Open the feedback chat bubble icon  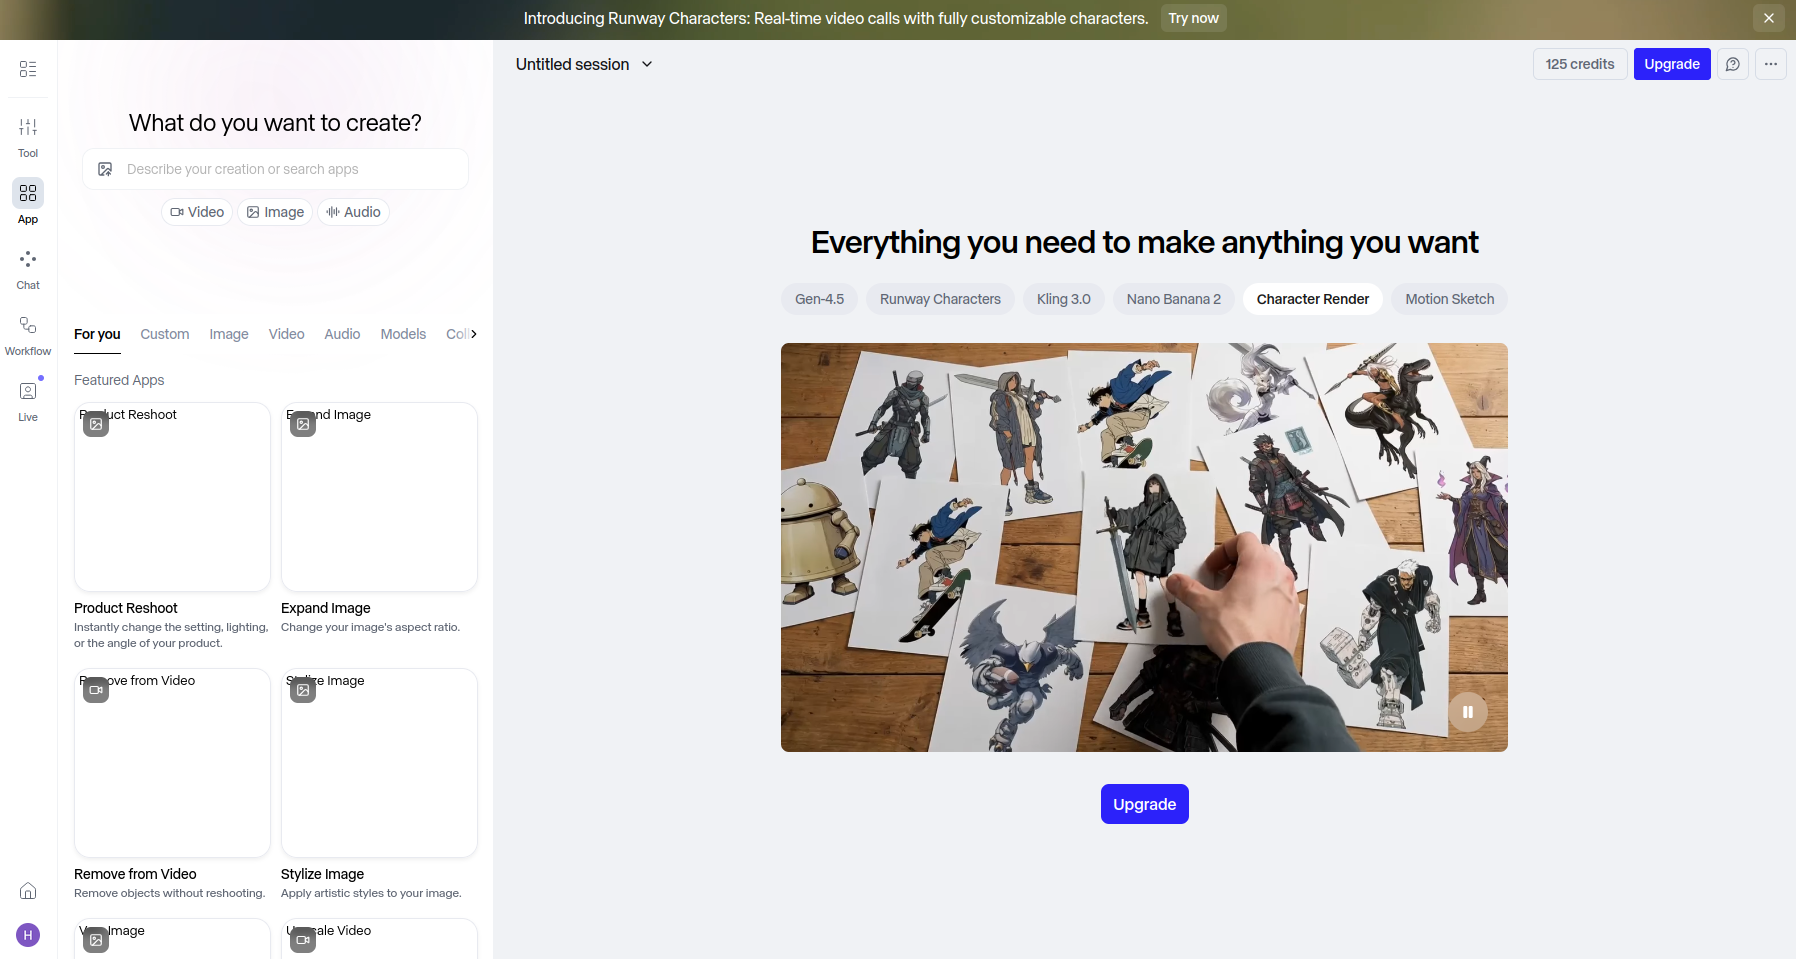click(x=1733, y=64)
